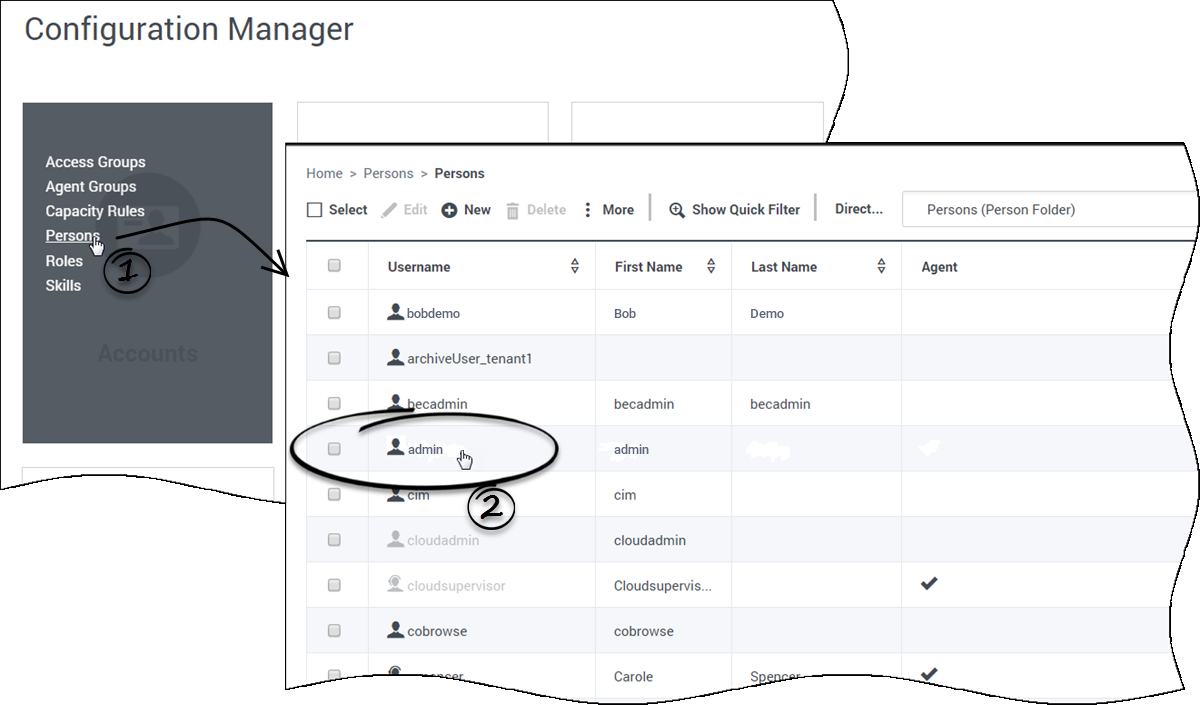Click the New plus icon

(449, 210)
